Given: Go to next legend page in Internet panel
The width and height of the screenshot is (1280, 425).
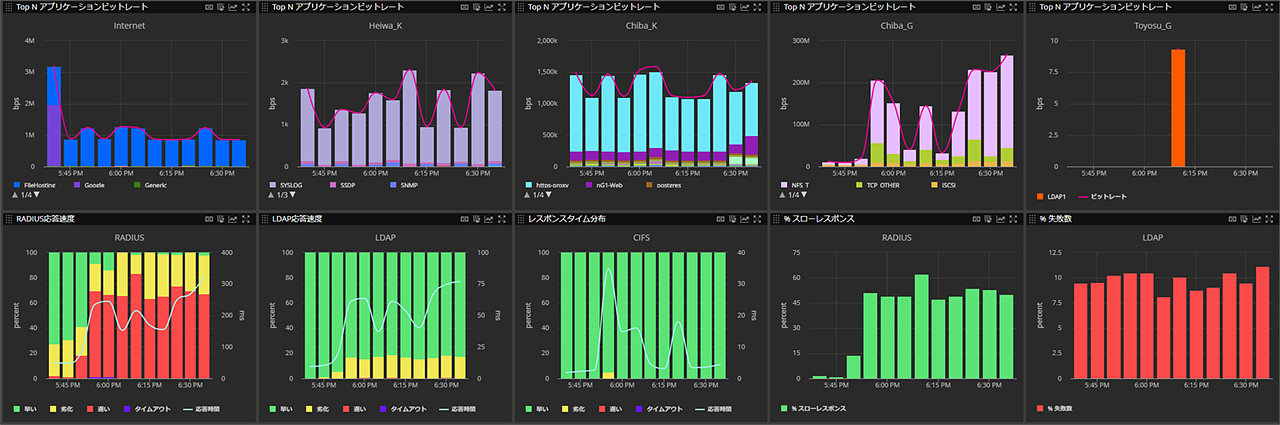Looking at the screenshot, I should [x=39, y=194].
